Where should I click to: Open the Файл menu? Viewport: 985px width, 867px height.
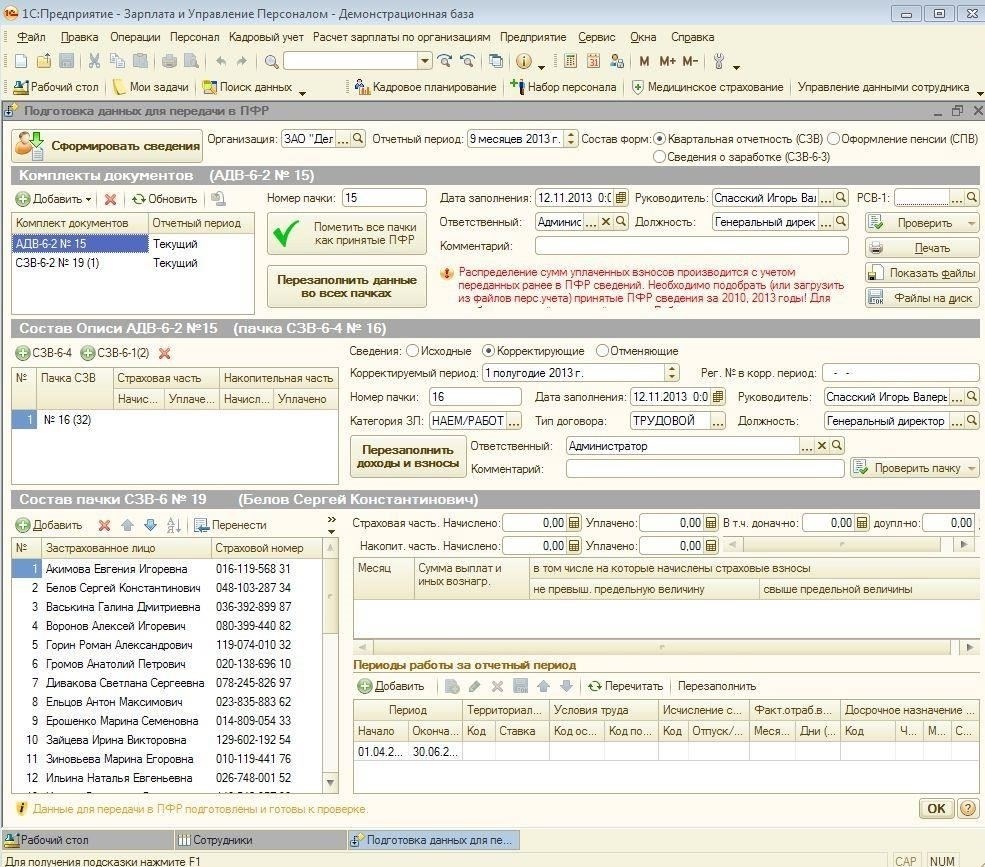31,37
